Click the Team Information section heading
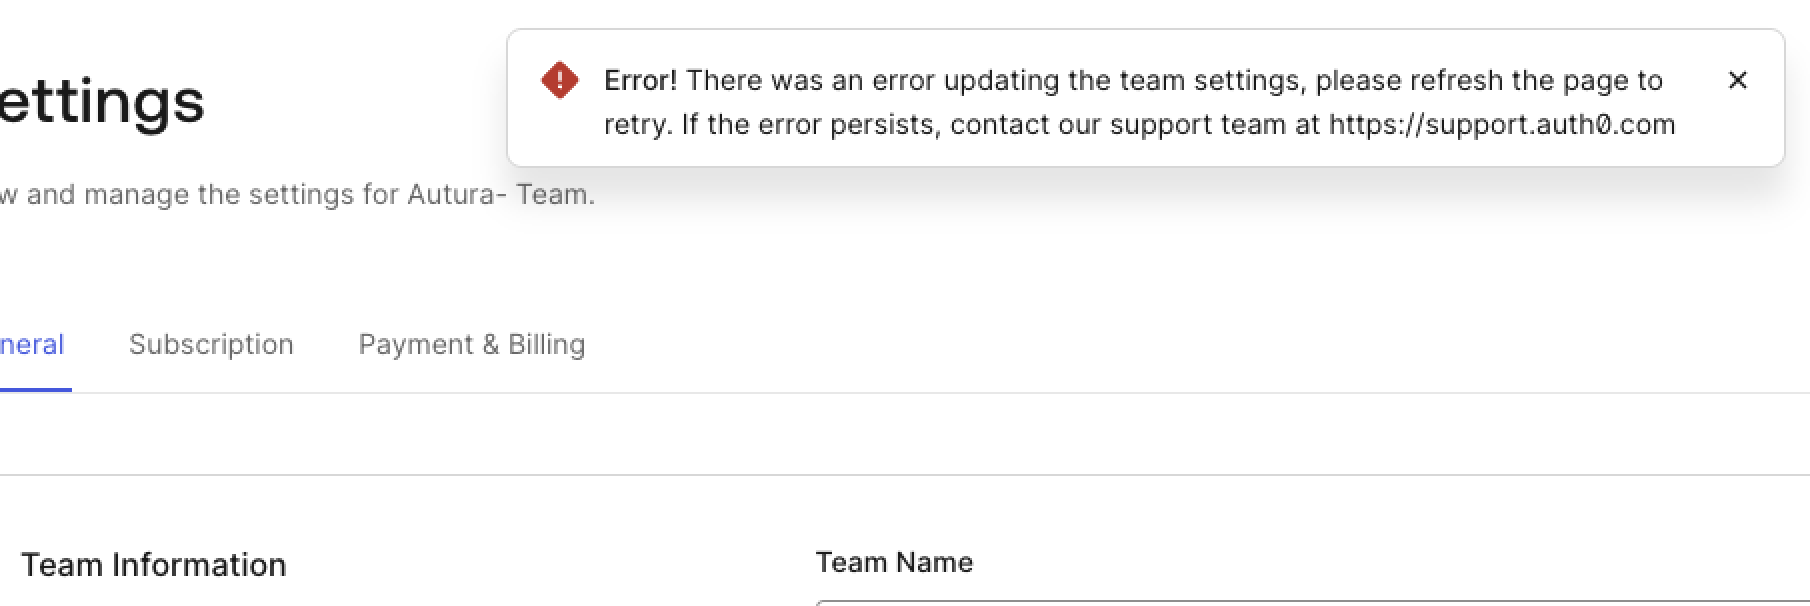The width and height of the screenshot is (1810, 606). tap(154, 565)
